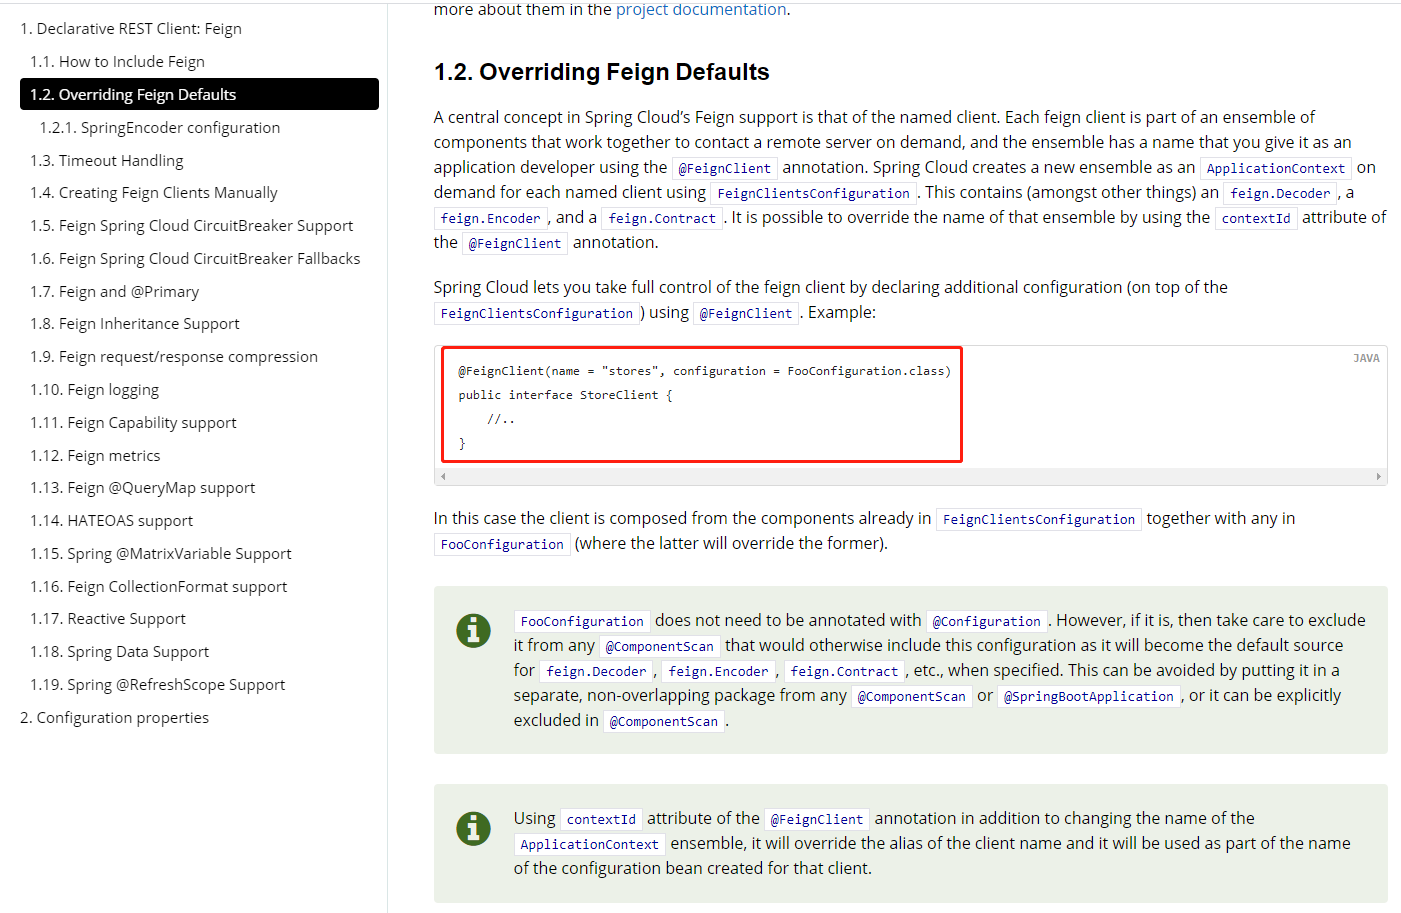Image resolution: width=1401 pixels, height=913 pixels.
Task: Open '1.10. Feign logging' section
Action: point(95,390)
